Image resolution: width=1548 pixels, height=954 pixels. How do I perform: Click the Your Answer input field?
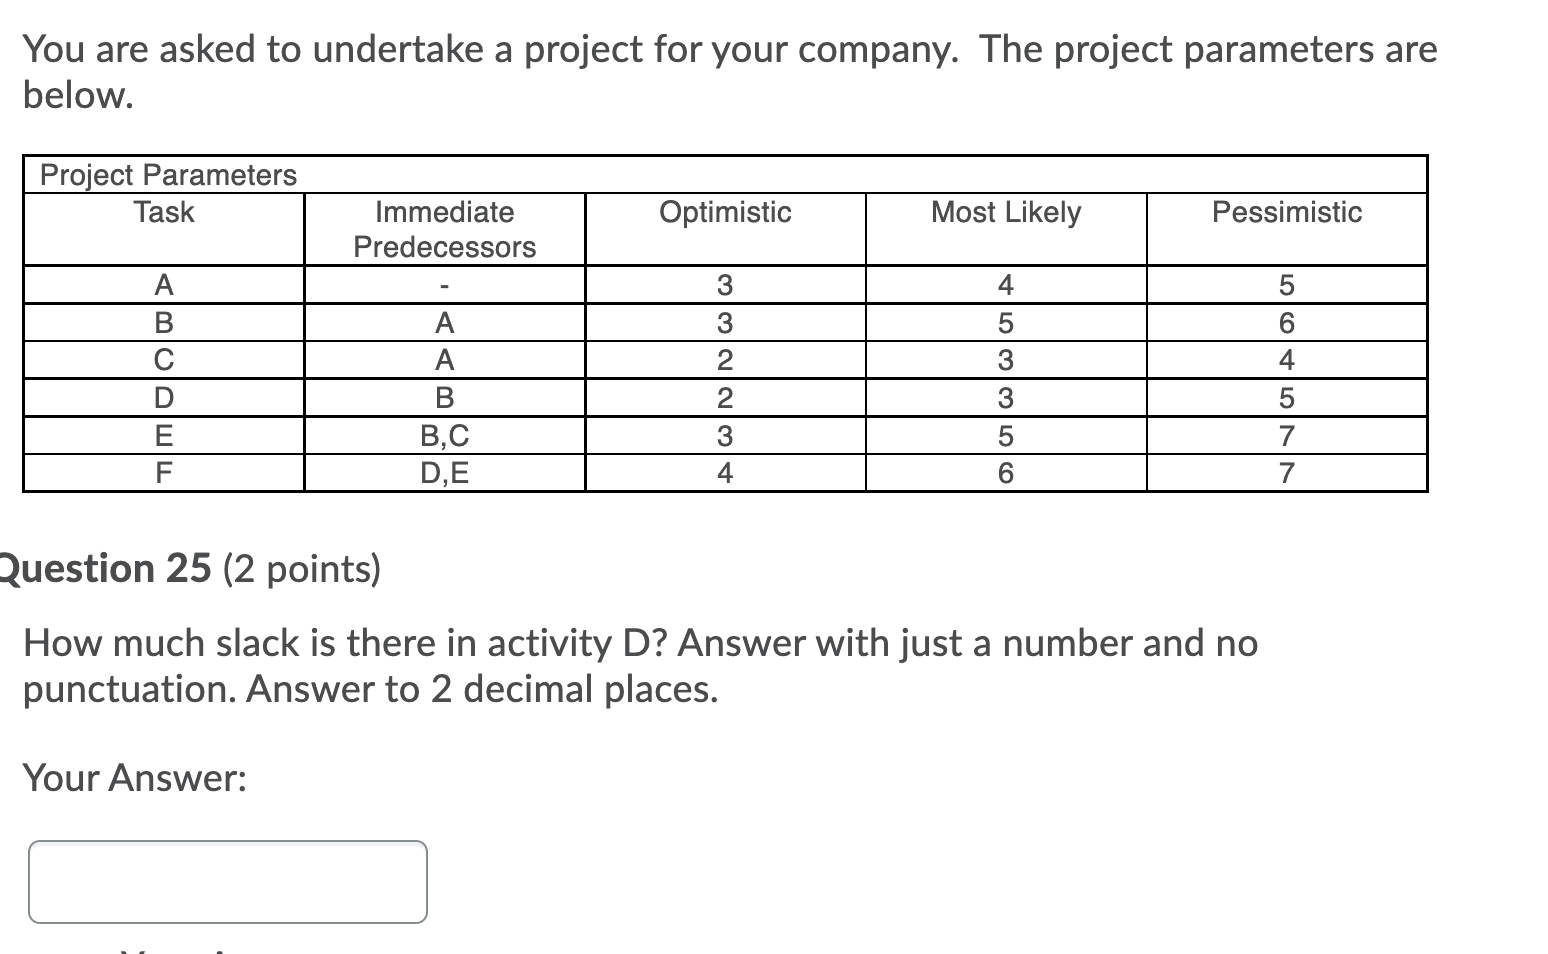click(228, 881)
